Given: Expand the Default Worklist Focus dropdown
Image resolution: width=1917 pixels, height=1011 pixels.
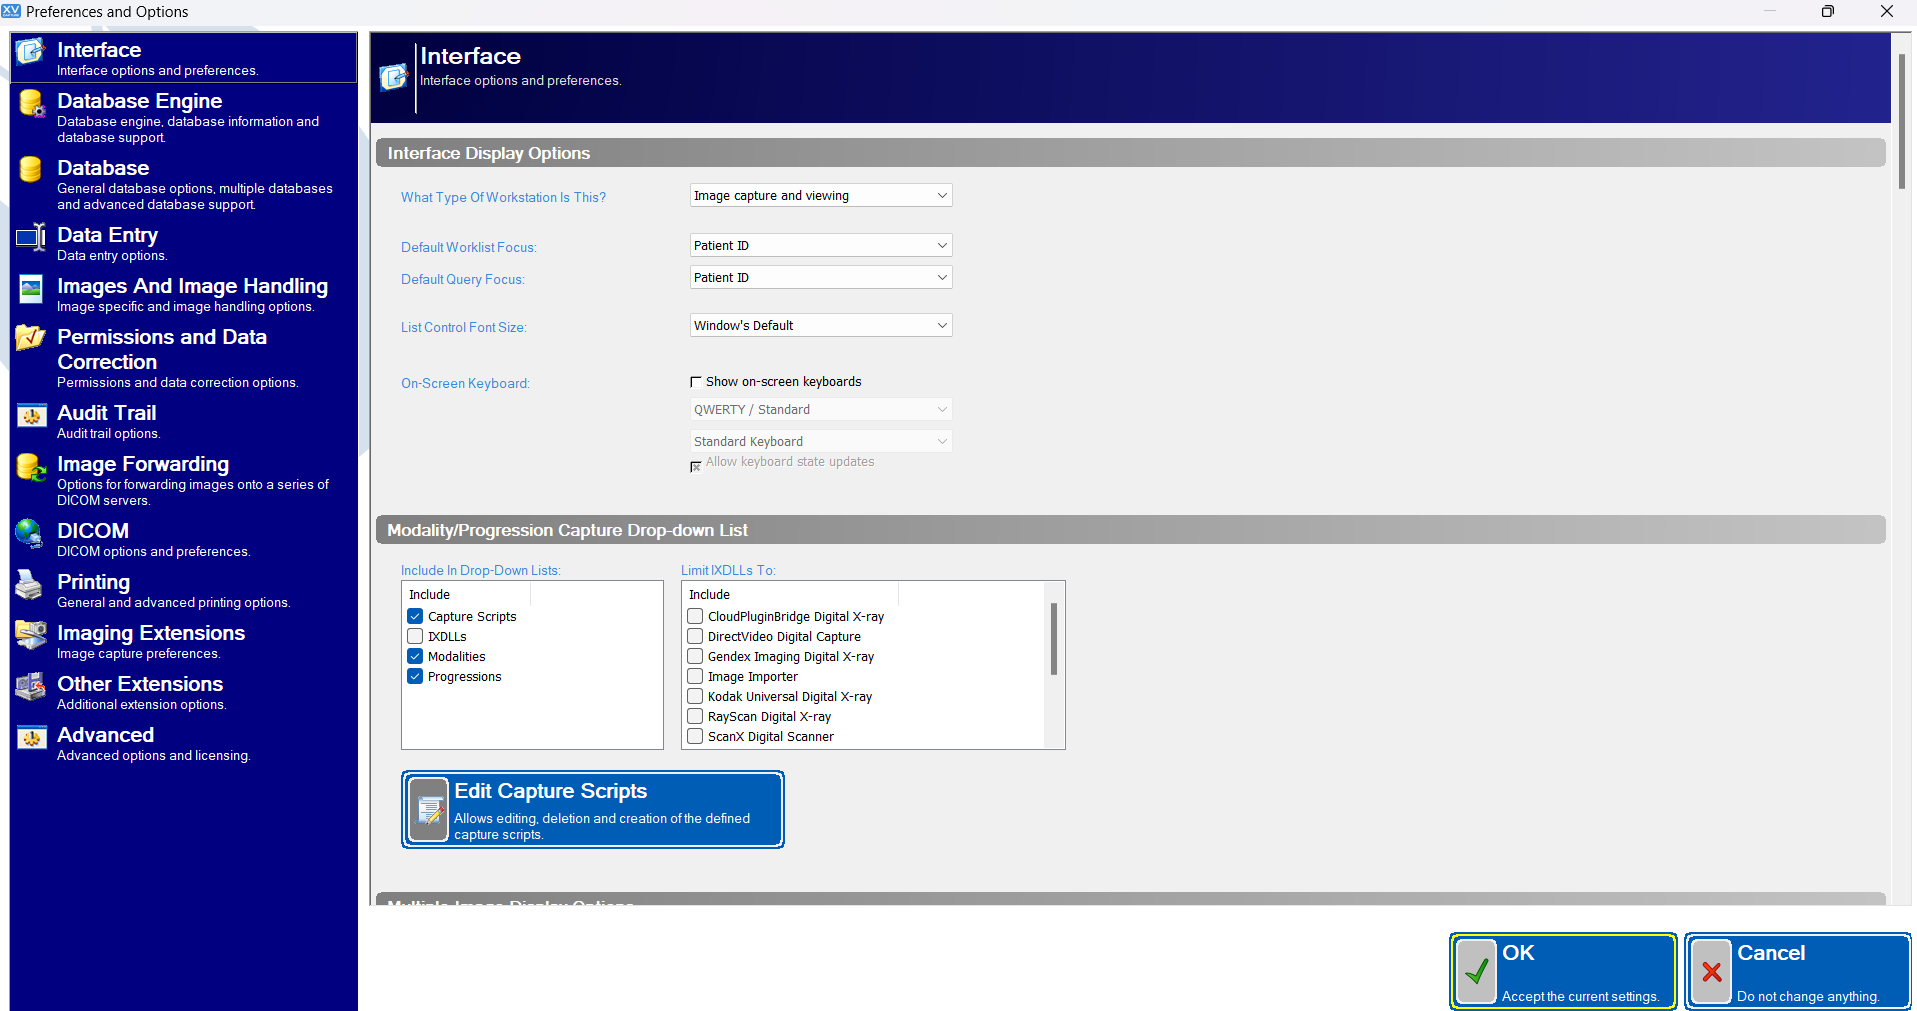Looking at the screenshot, I should [821, 246].
